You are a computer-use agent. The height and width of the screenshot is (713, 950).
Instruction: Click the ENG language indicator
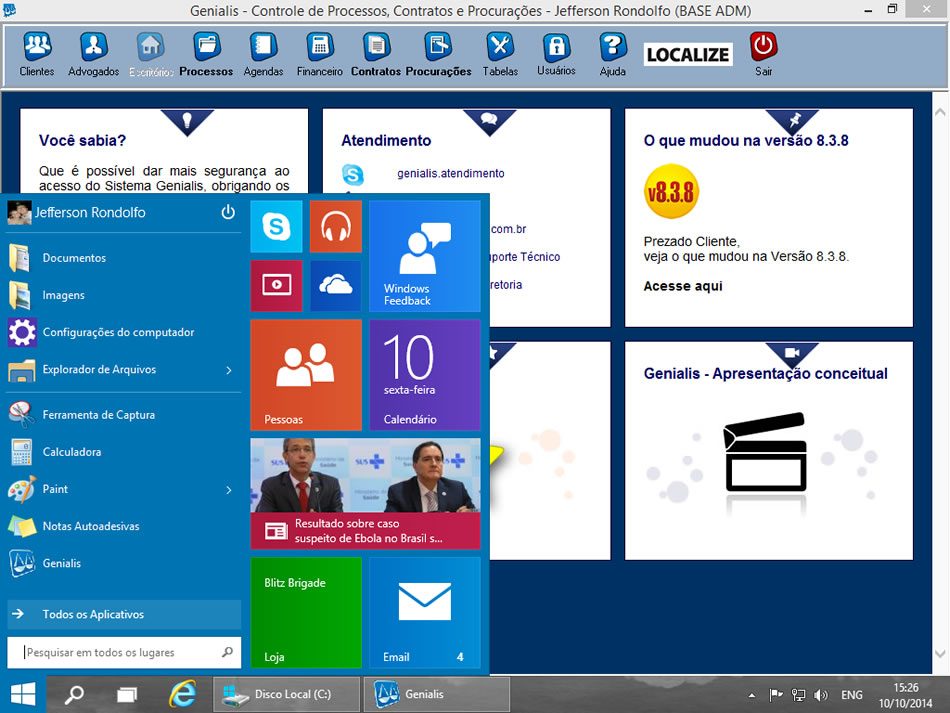(x=852, y=695)
